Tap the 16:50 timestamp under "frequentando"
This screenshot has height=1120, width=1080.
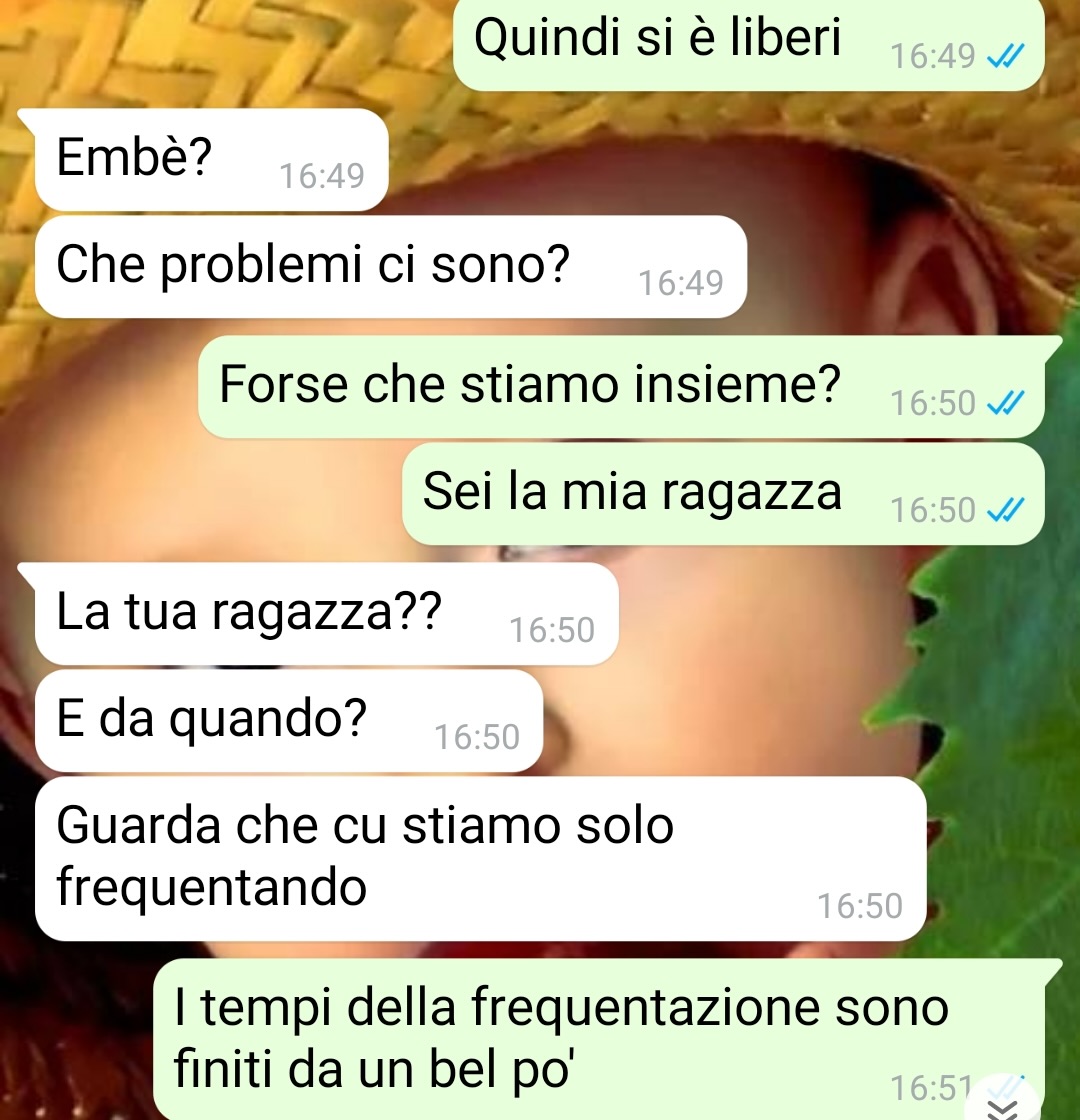pyautogui.click(x=860, y=906)
